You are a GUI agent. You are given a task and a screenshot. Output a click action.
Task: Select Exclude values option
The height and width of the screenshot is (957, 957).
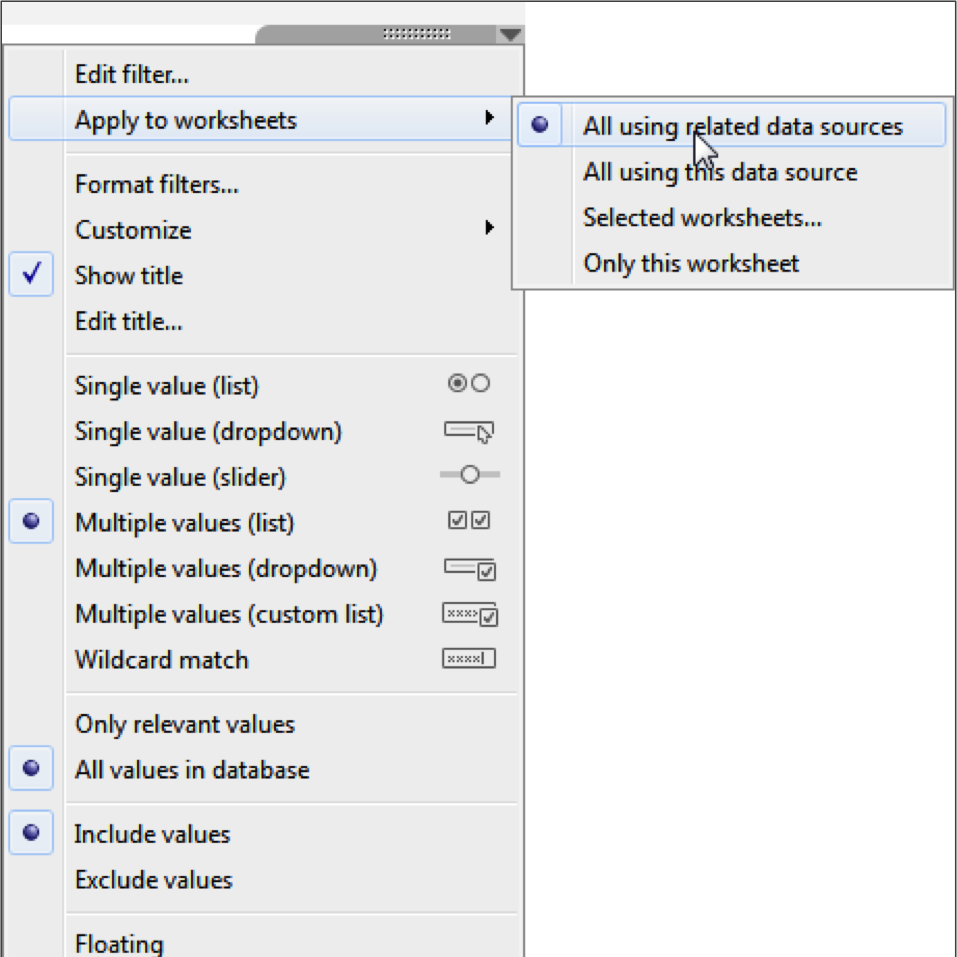coord(153,880)
